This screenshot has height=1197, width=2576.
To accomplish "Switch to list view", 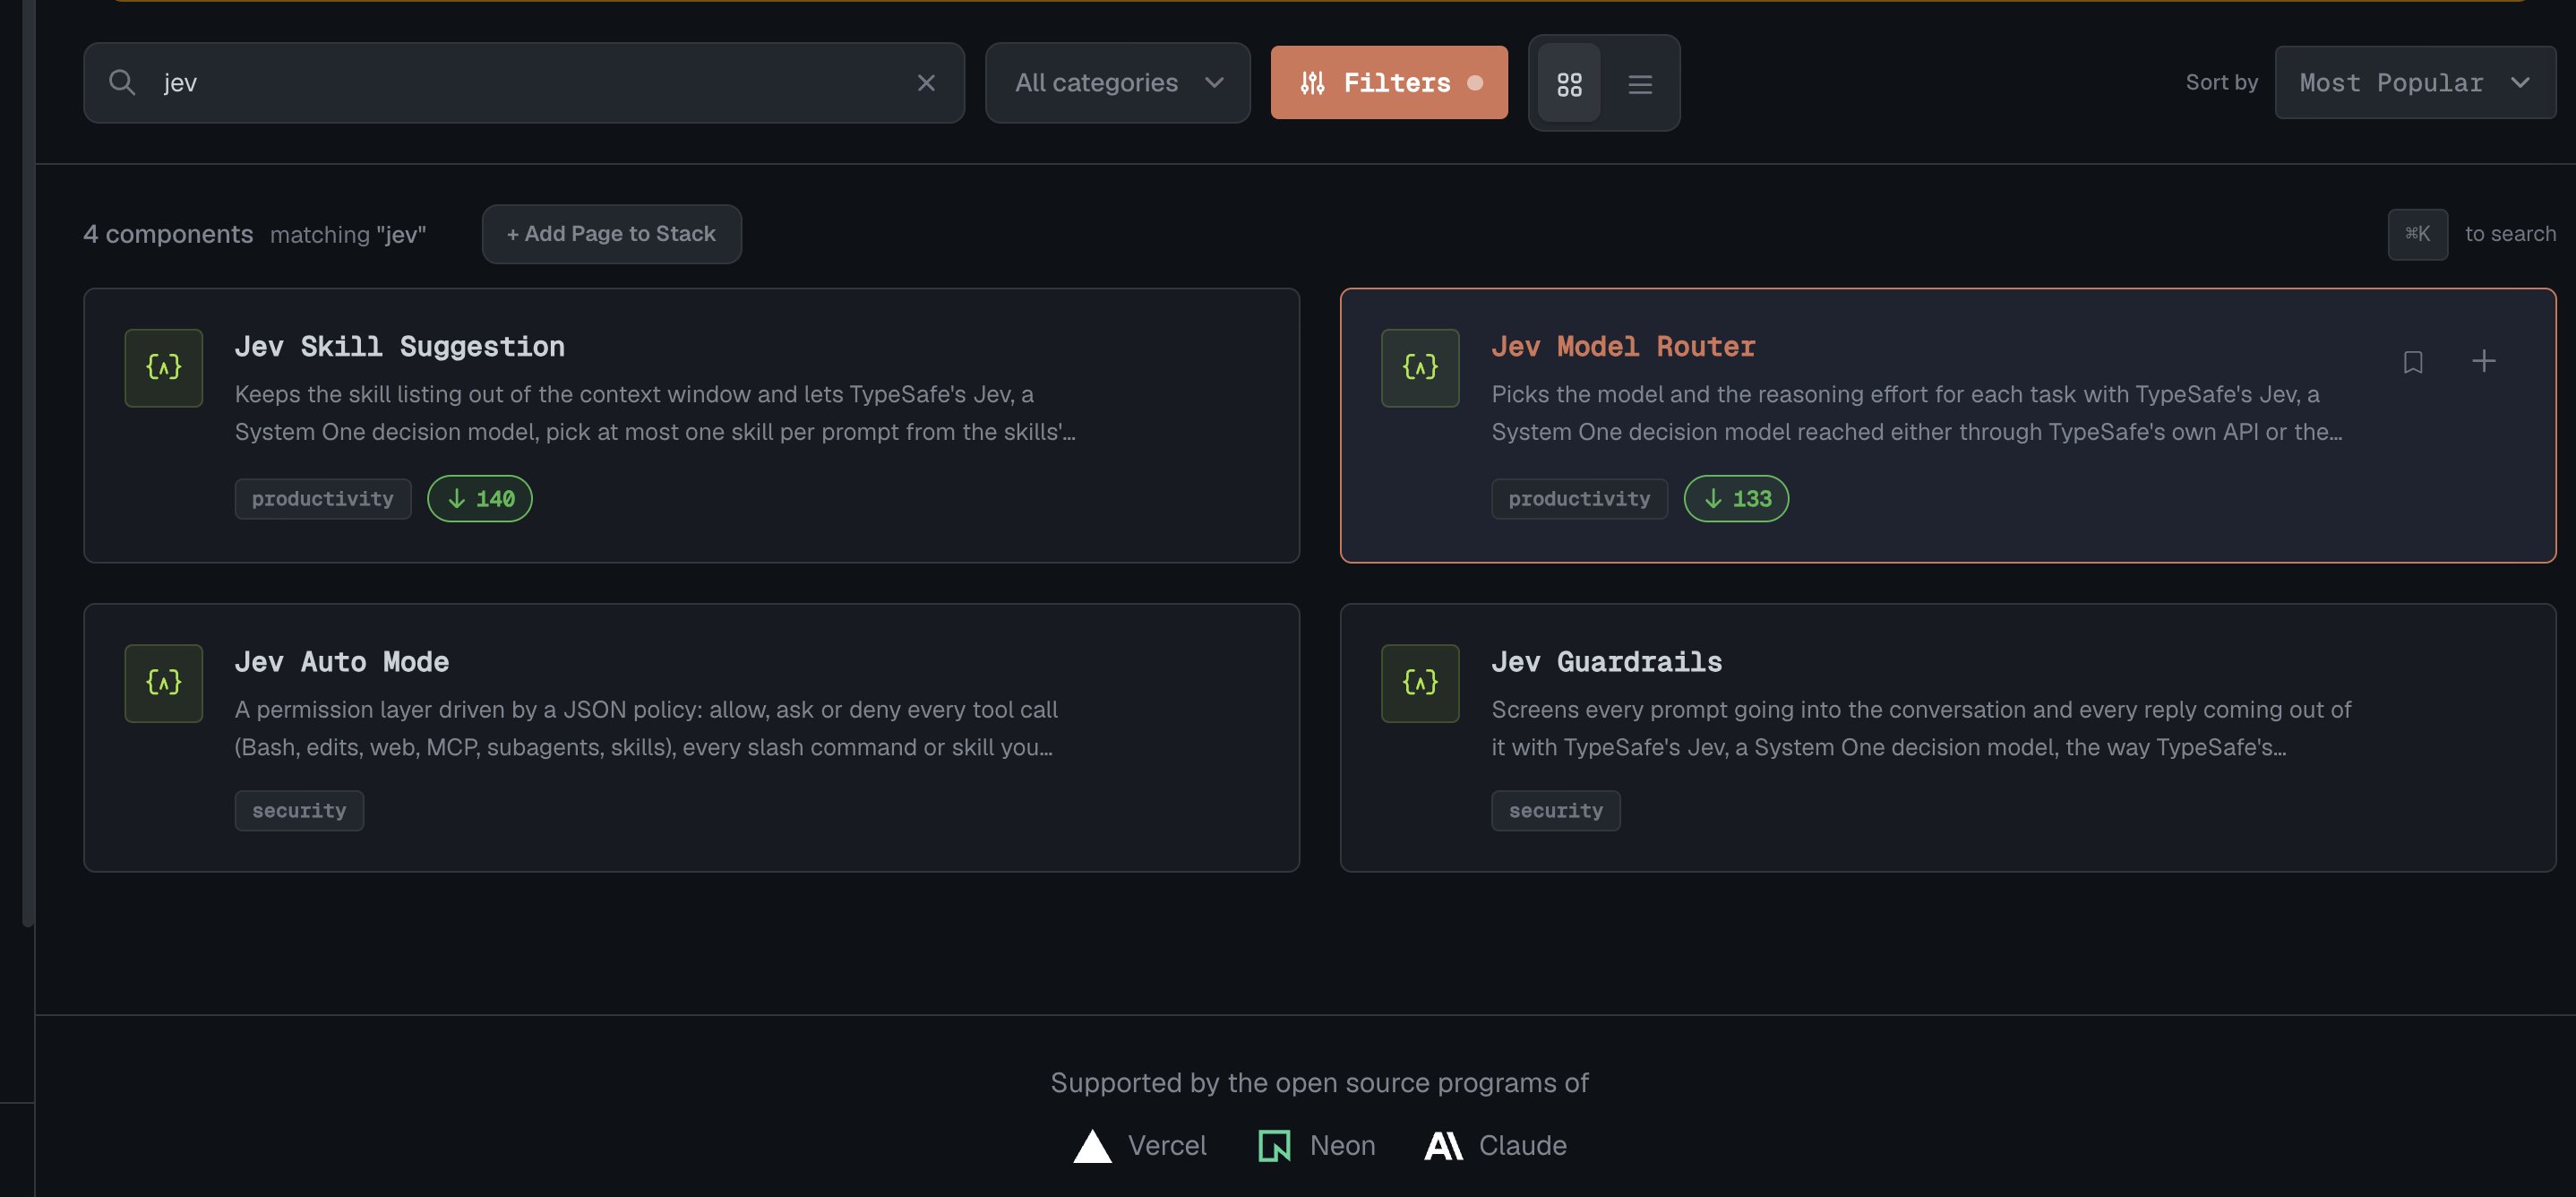I will click(1639, 84).
